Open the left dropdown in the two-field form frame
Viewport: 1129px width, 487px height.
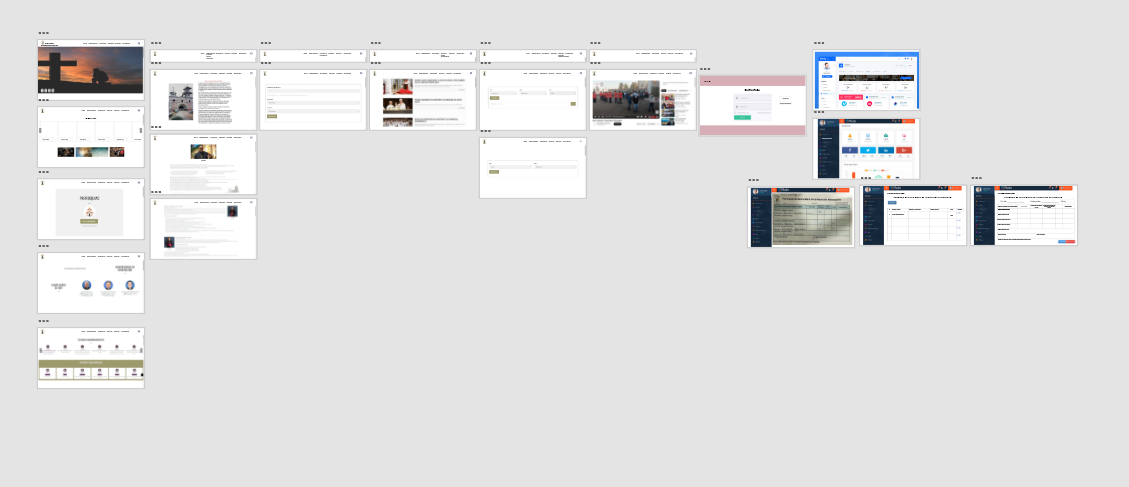510,166
